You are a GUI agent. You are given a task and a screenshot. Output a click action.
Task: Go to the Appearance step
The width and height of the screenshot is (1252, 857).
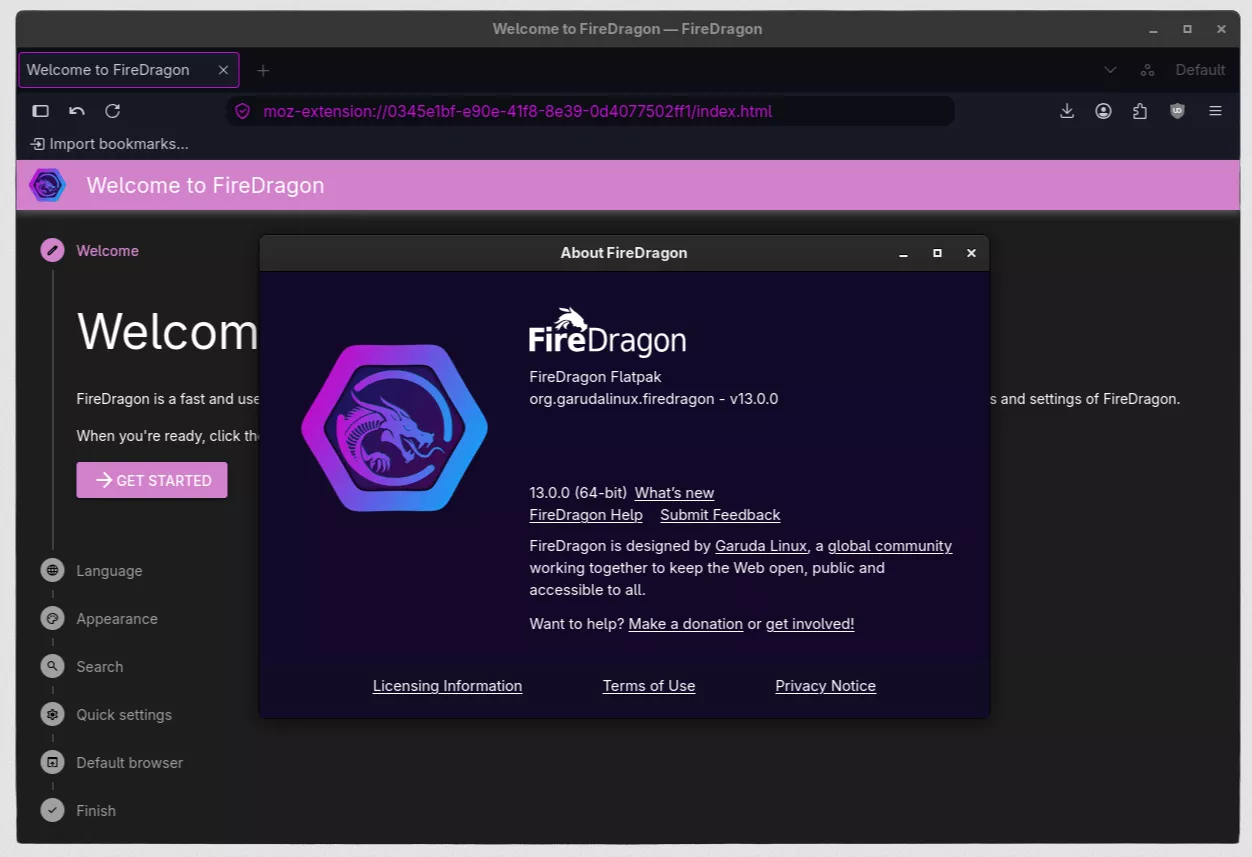117,618
